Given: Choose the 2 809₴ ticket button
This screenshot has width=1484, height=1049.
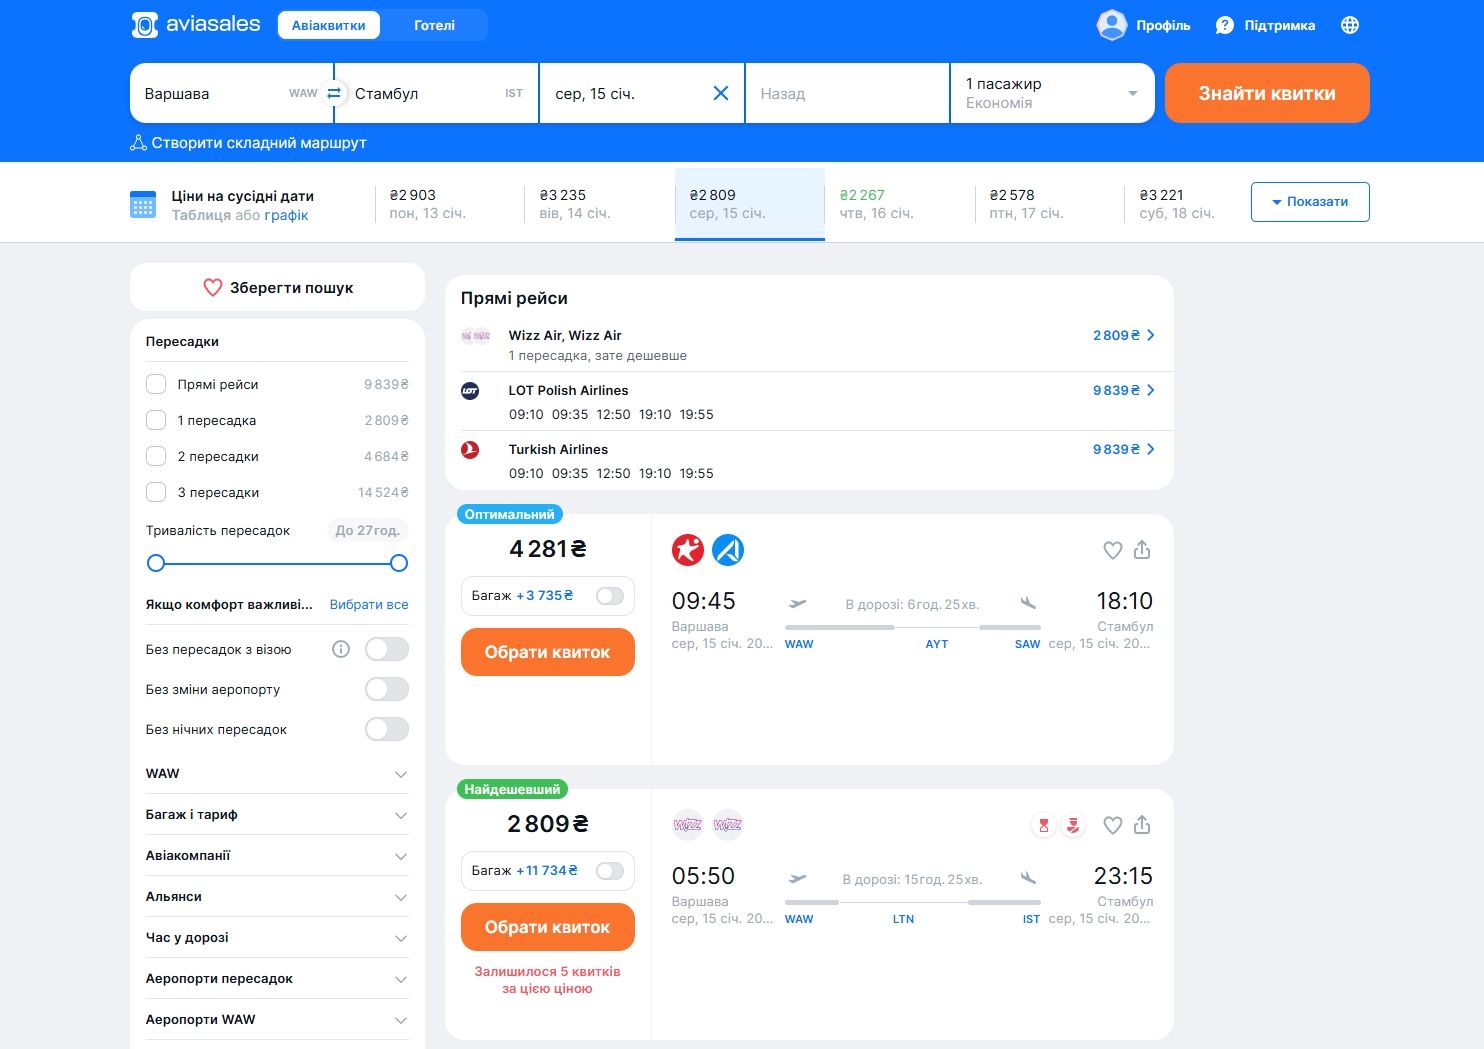Looking at the screenshot, I should (548, 927).
